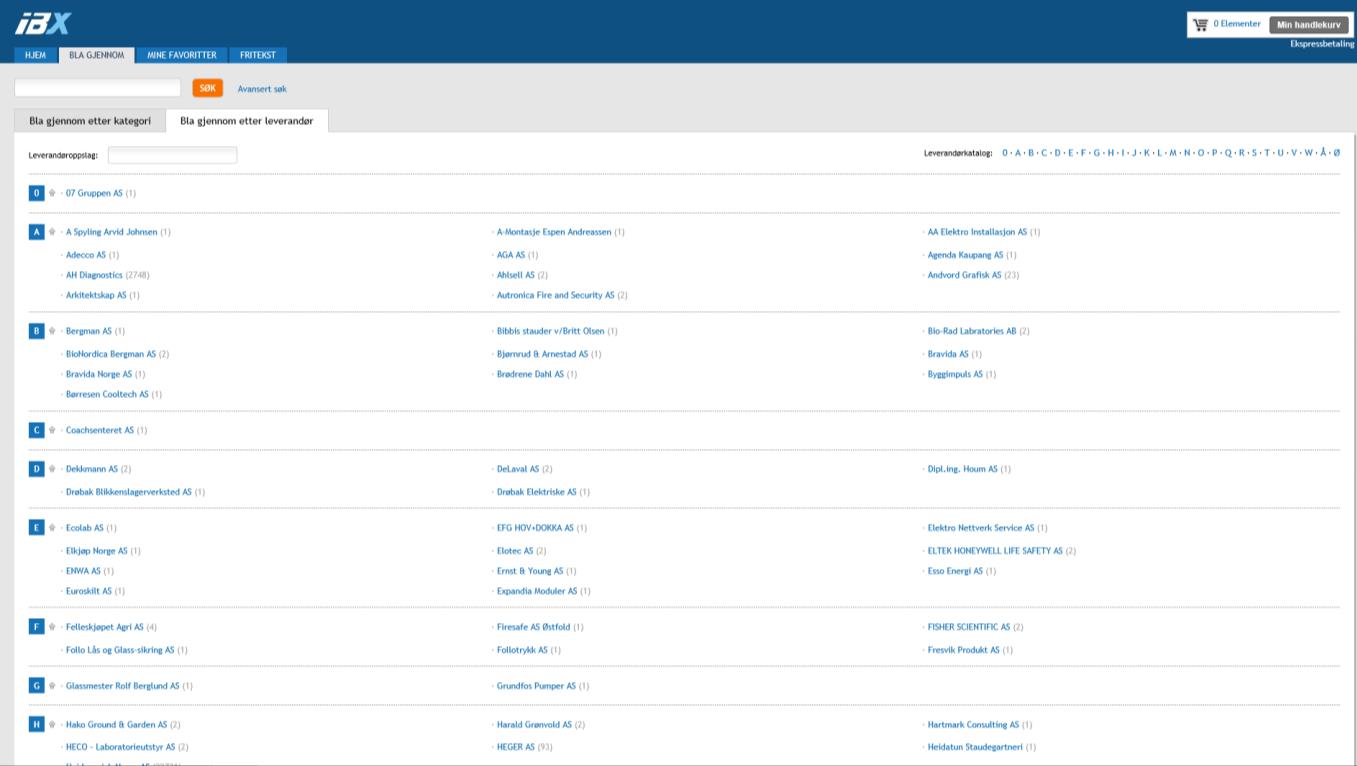The width and height of the screenshot is (1357, 766).
Task: Open Min handlekurv button
Action: (x=1309, y=25)
